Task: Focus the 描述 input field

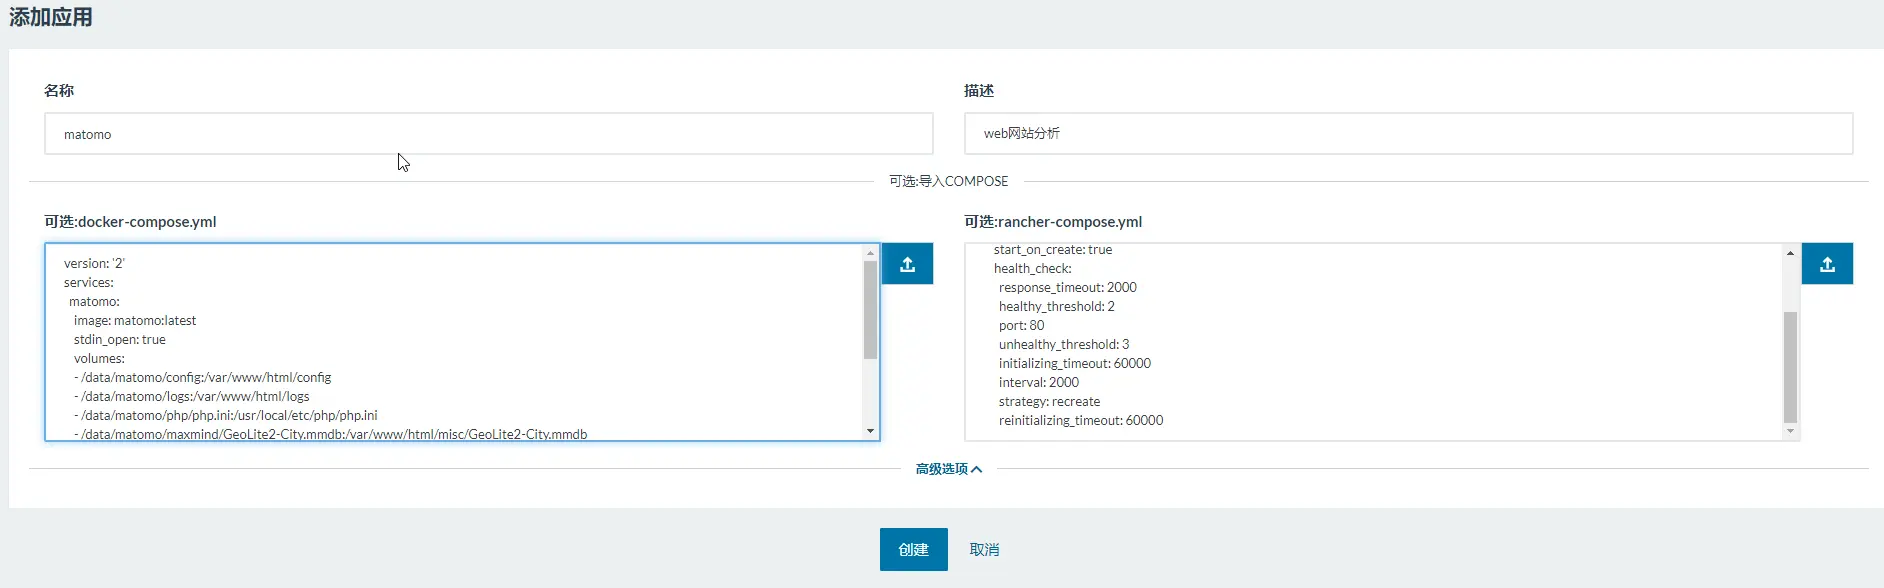Action: 1408,134
